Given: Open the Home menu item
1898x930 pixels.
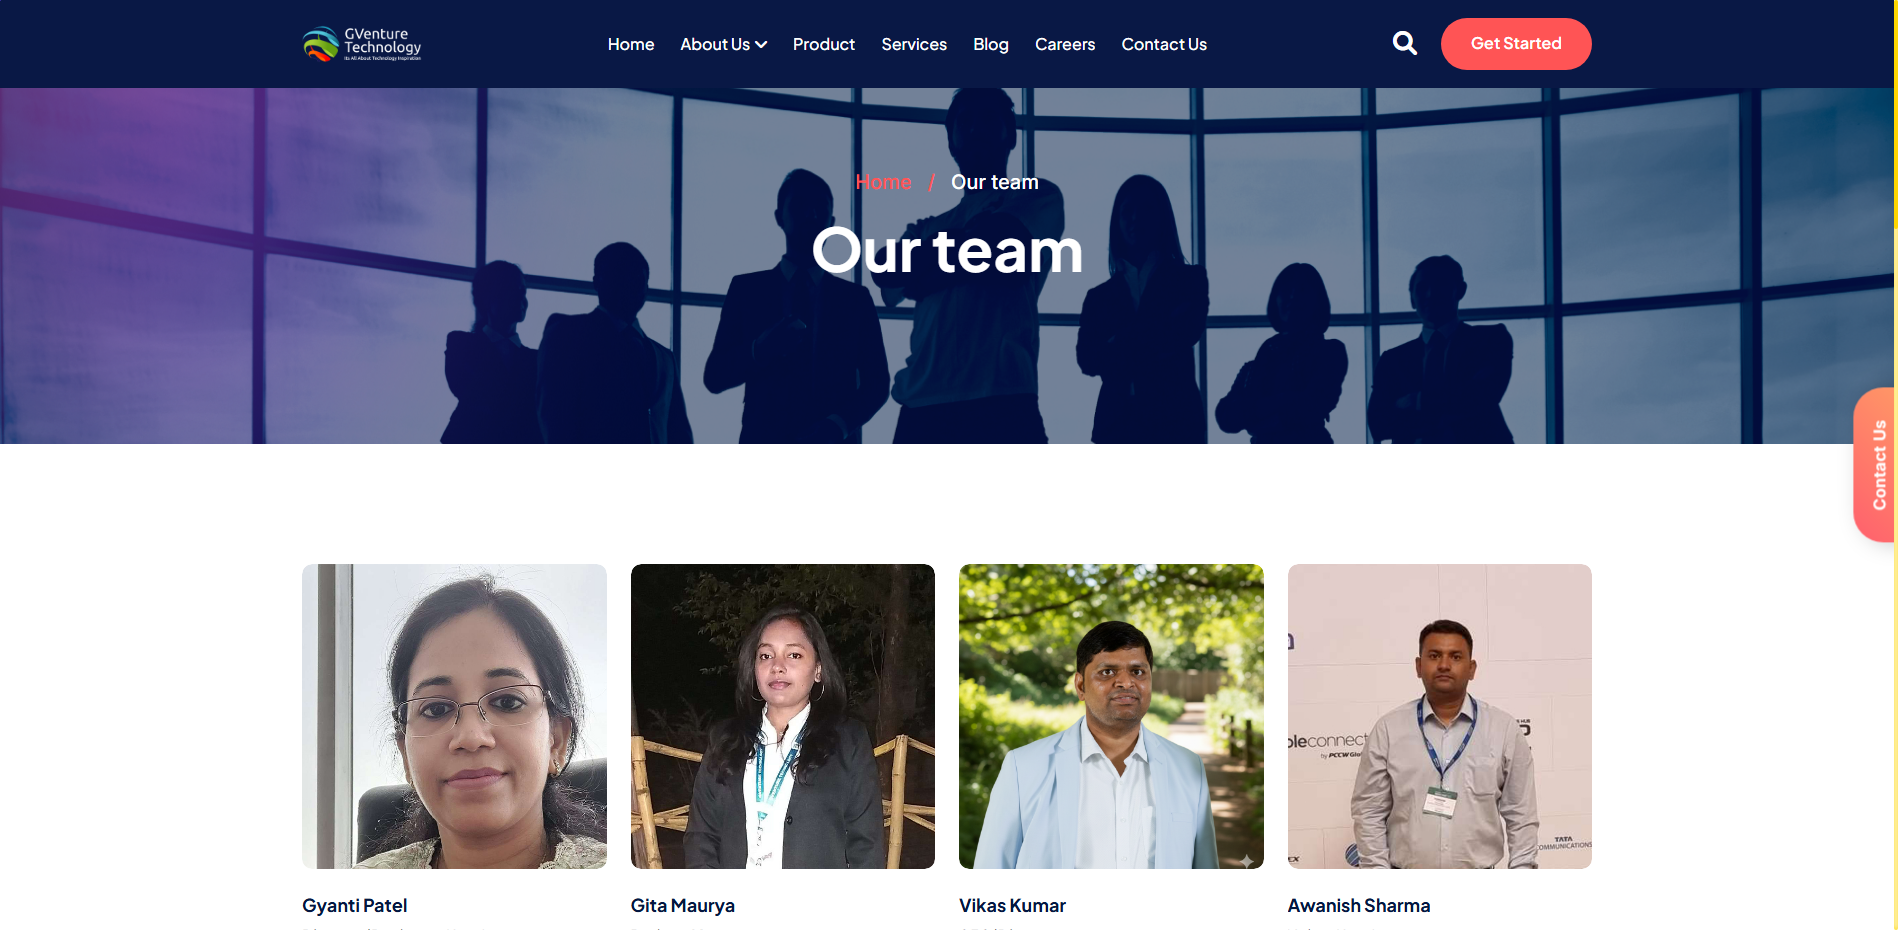Looking at the screenshot, I should [631, 44].
